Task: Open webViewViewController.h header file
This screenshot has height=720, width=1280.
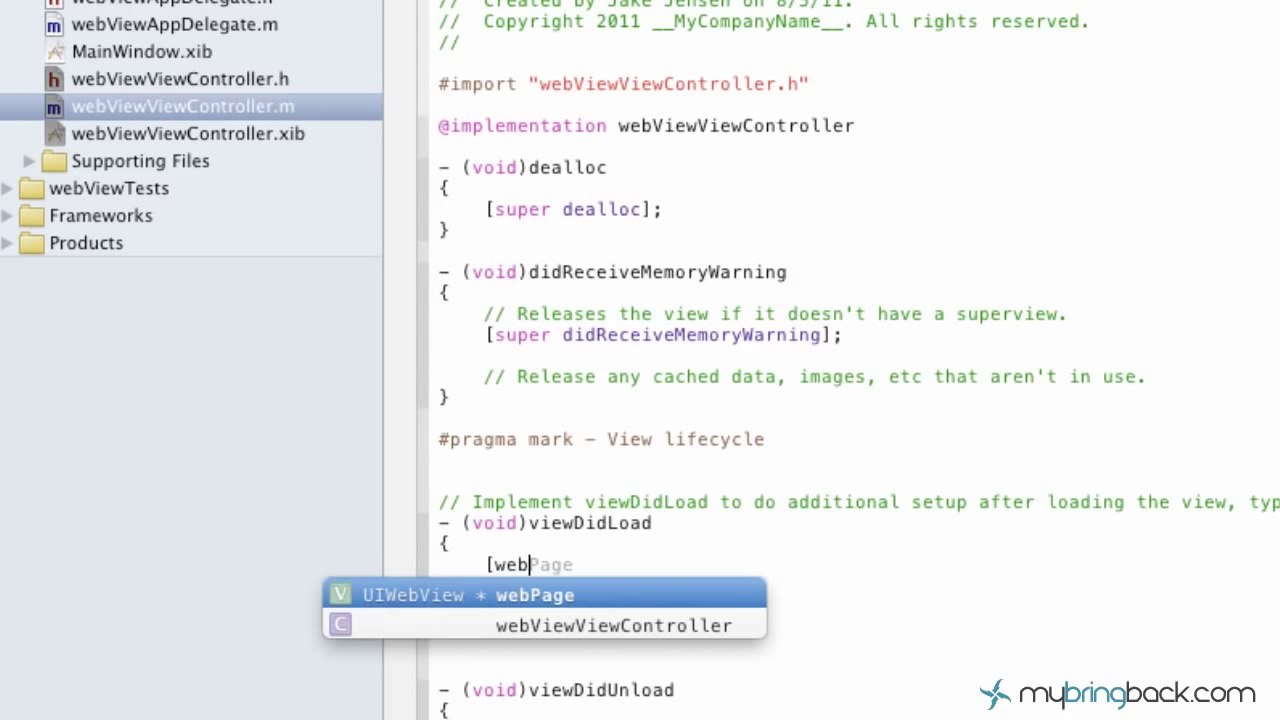Action: [x=180, y=79]
